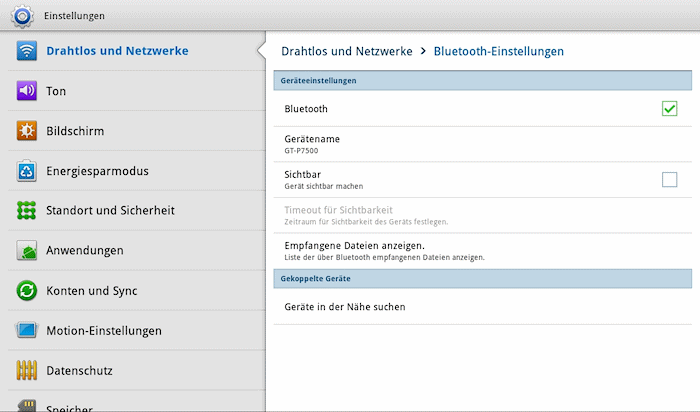Enable the Sichtbar checkbox
The width and height of the screenshot is (700, 412).
pyautogui.click(x=669, y=179)
